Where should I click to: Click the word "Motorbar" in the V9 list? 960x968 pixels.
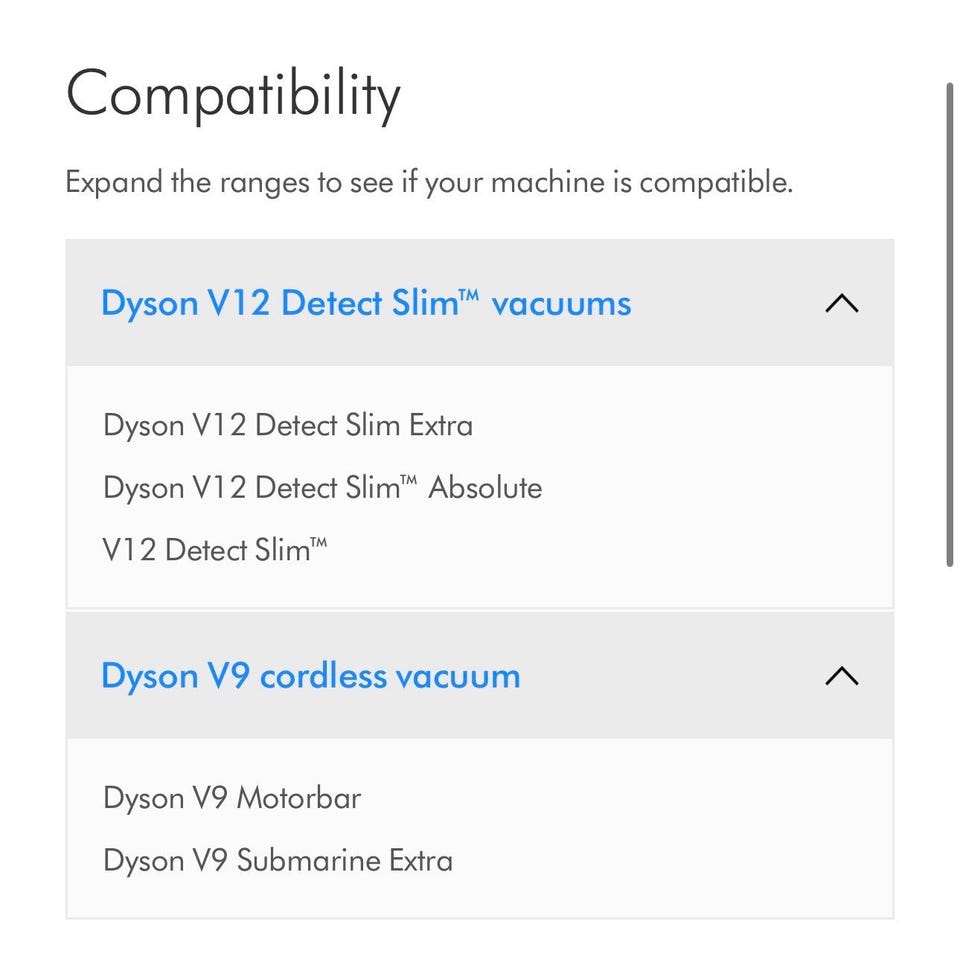pos(298,798)
